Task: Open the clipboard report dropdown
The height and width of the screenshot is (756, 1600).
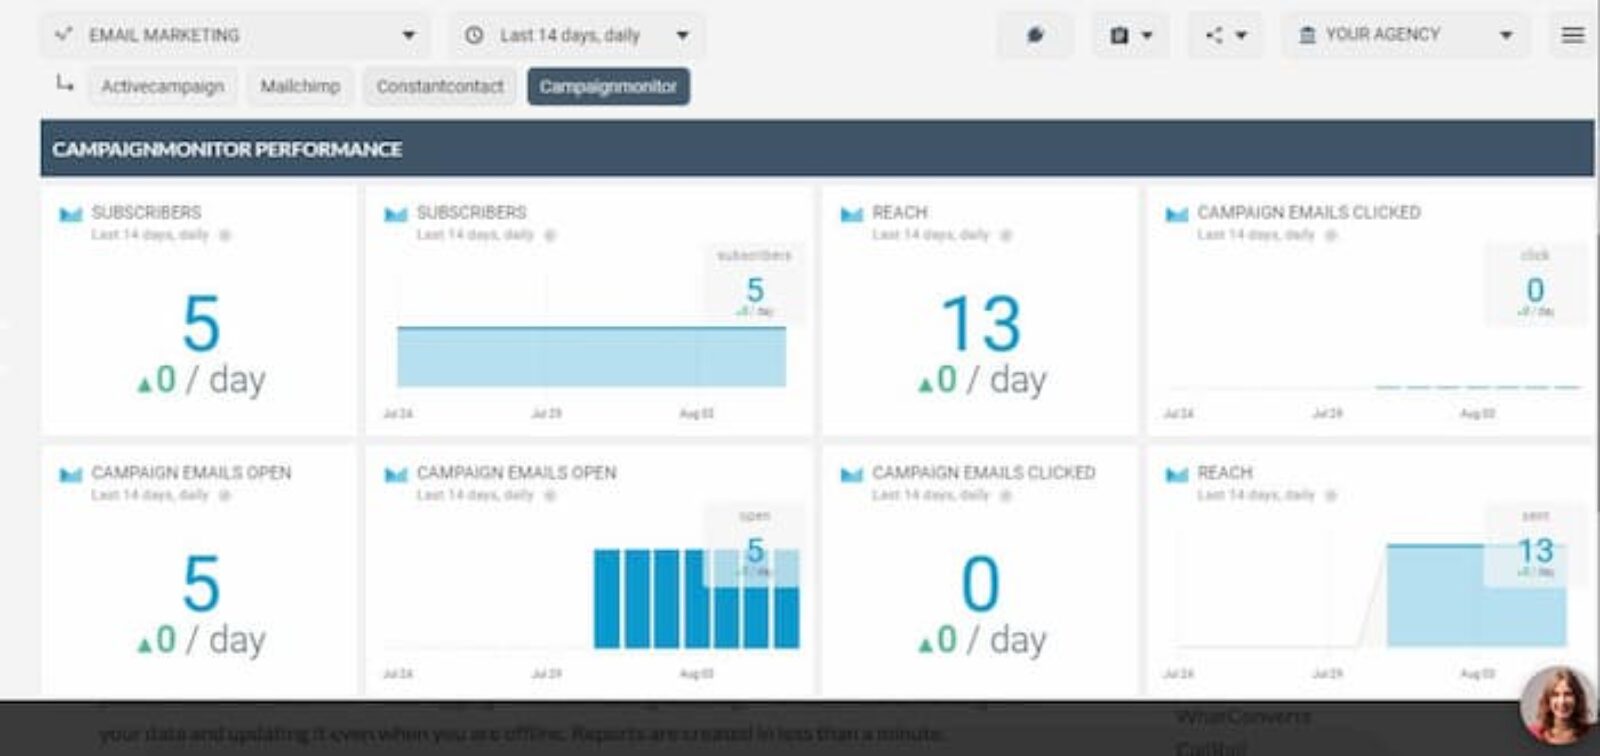Action: (x=1130, y=35)
